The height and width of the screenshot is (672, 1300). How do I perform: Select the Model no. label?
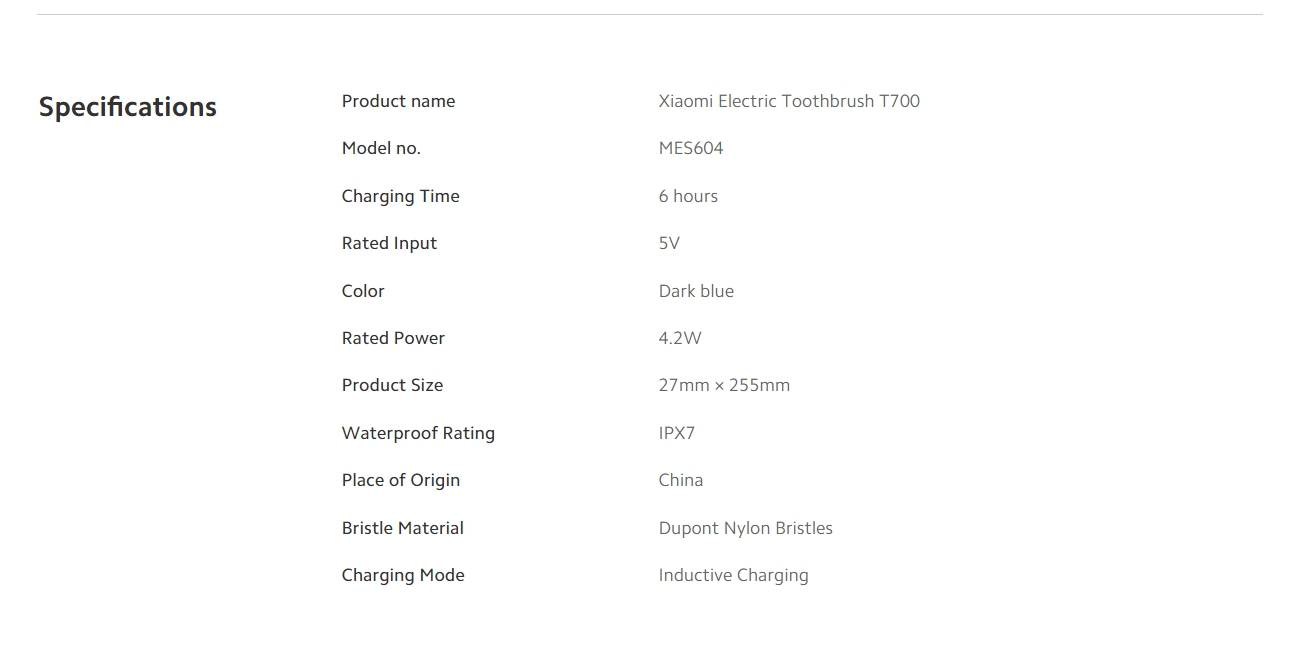[381, 148]
